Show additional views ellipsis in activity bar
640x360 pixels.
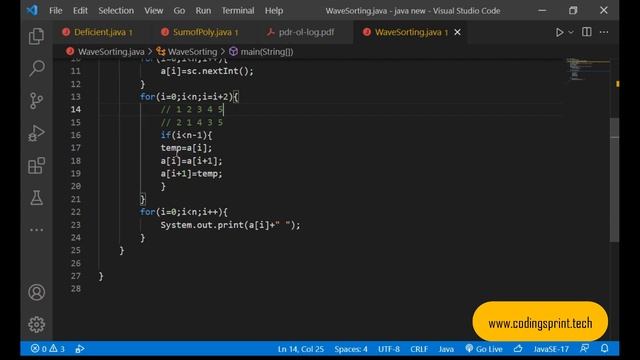pyautogui.click(x=36, y=230)
